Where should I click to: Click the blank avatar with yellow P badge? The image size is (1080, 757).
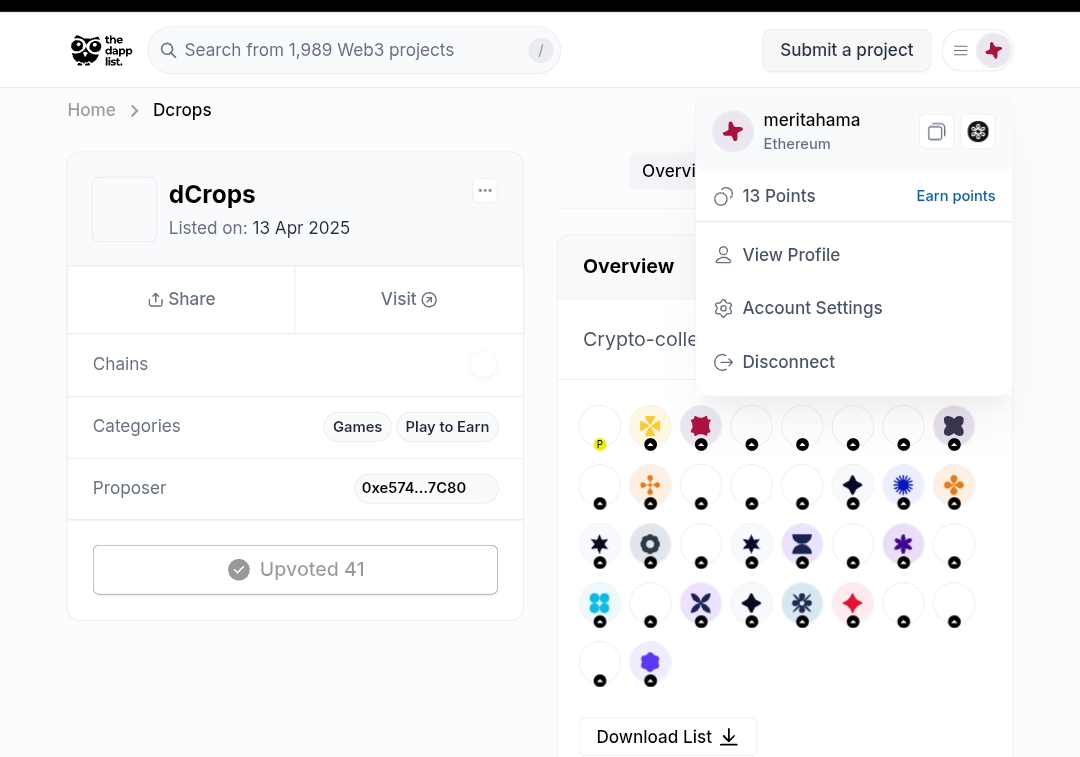pyautogui.click(x=600, y=426)
